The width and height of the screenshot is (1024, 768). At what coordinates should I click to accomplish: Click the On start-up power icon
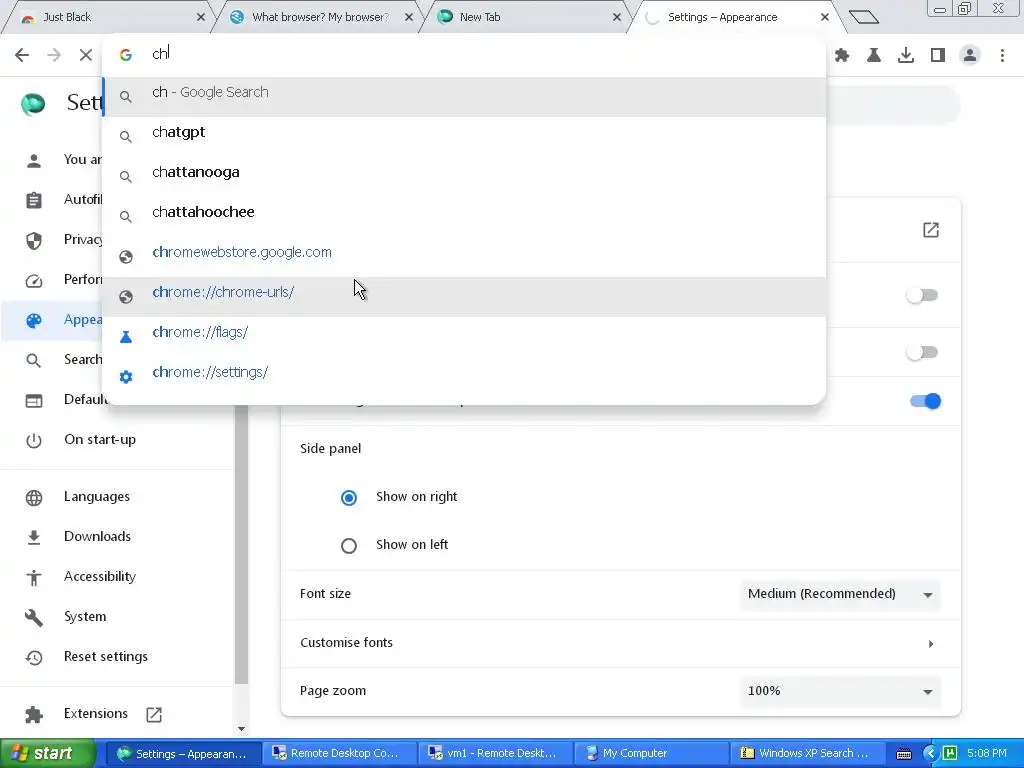click(34, 440)
